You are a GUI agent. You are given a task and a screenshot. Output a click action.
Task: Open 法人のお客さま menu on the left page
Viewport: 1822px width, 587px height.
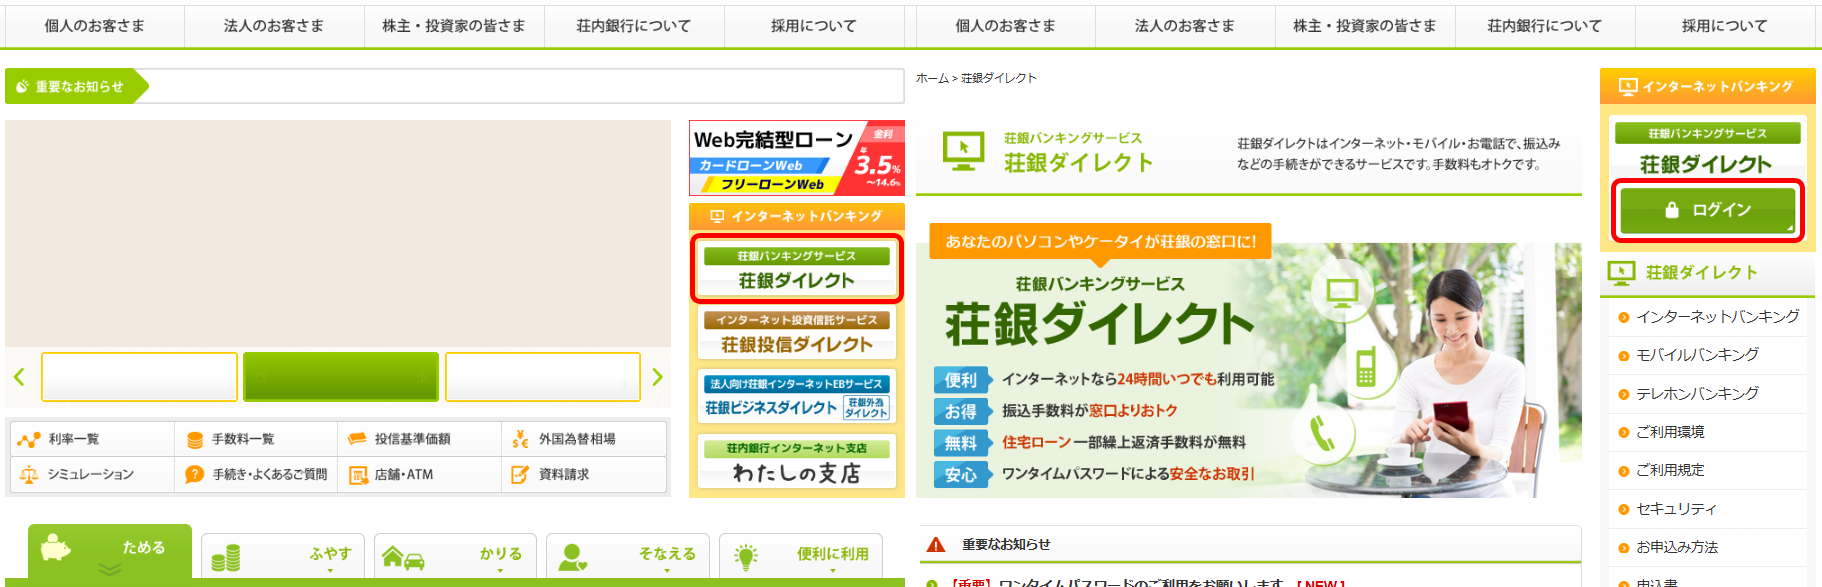pos(274,26)
